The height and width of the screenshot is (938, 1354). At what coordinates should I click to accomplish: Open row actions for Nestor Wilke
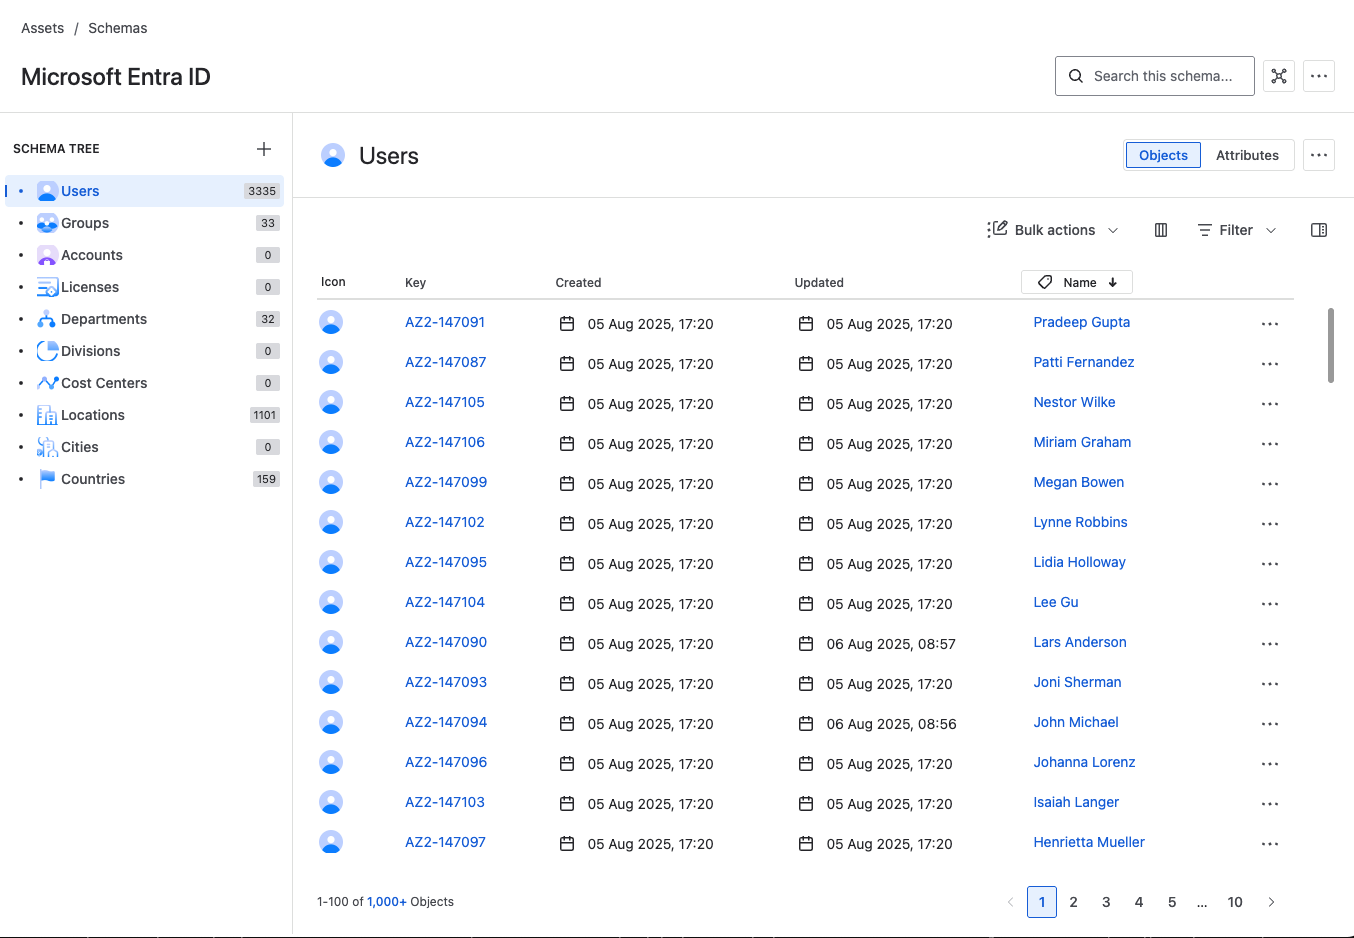tap(1270, 404)
